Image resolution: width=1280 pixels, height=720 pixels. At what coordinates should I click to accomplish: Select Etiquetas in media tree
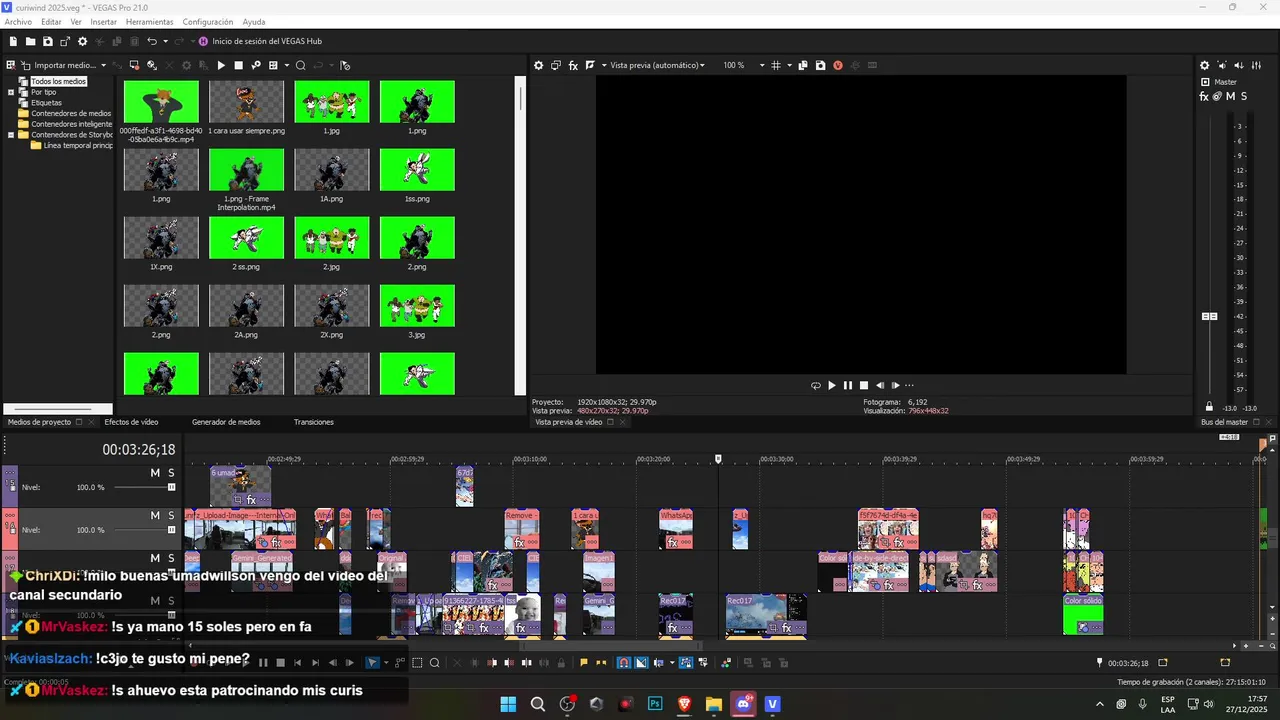[x=46, y=103]
